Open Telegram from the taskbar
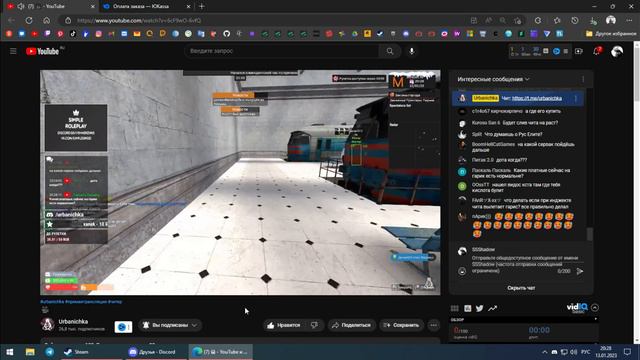640x360 pixels. click(49, 352)
